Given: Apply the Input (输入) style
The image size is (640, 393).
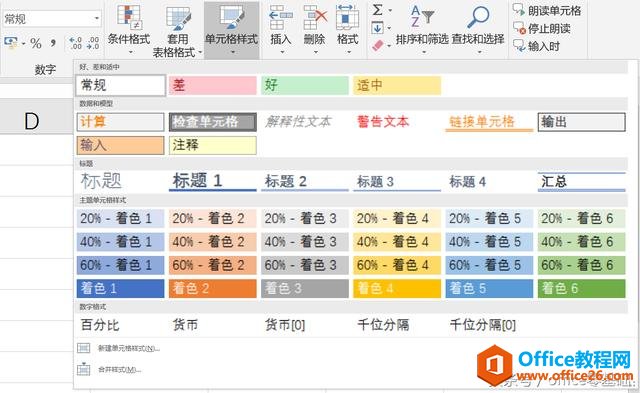Looking at the screenshot, I should [x=120, y=145].
